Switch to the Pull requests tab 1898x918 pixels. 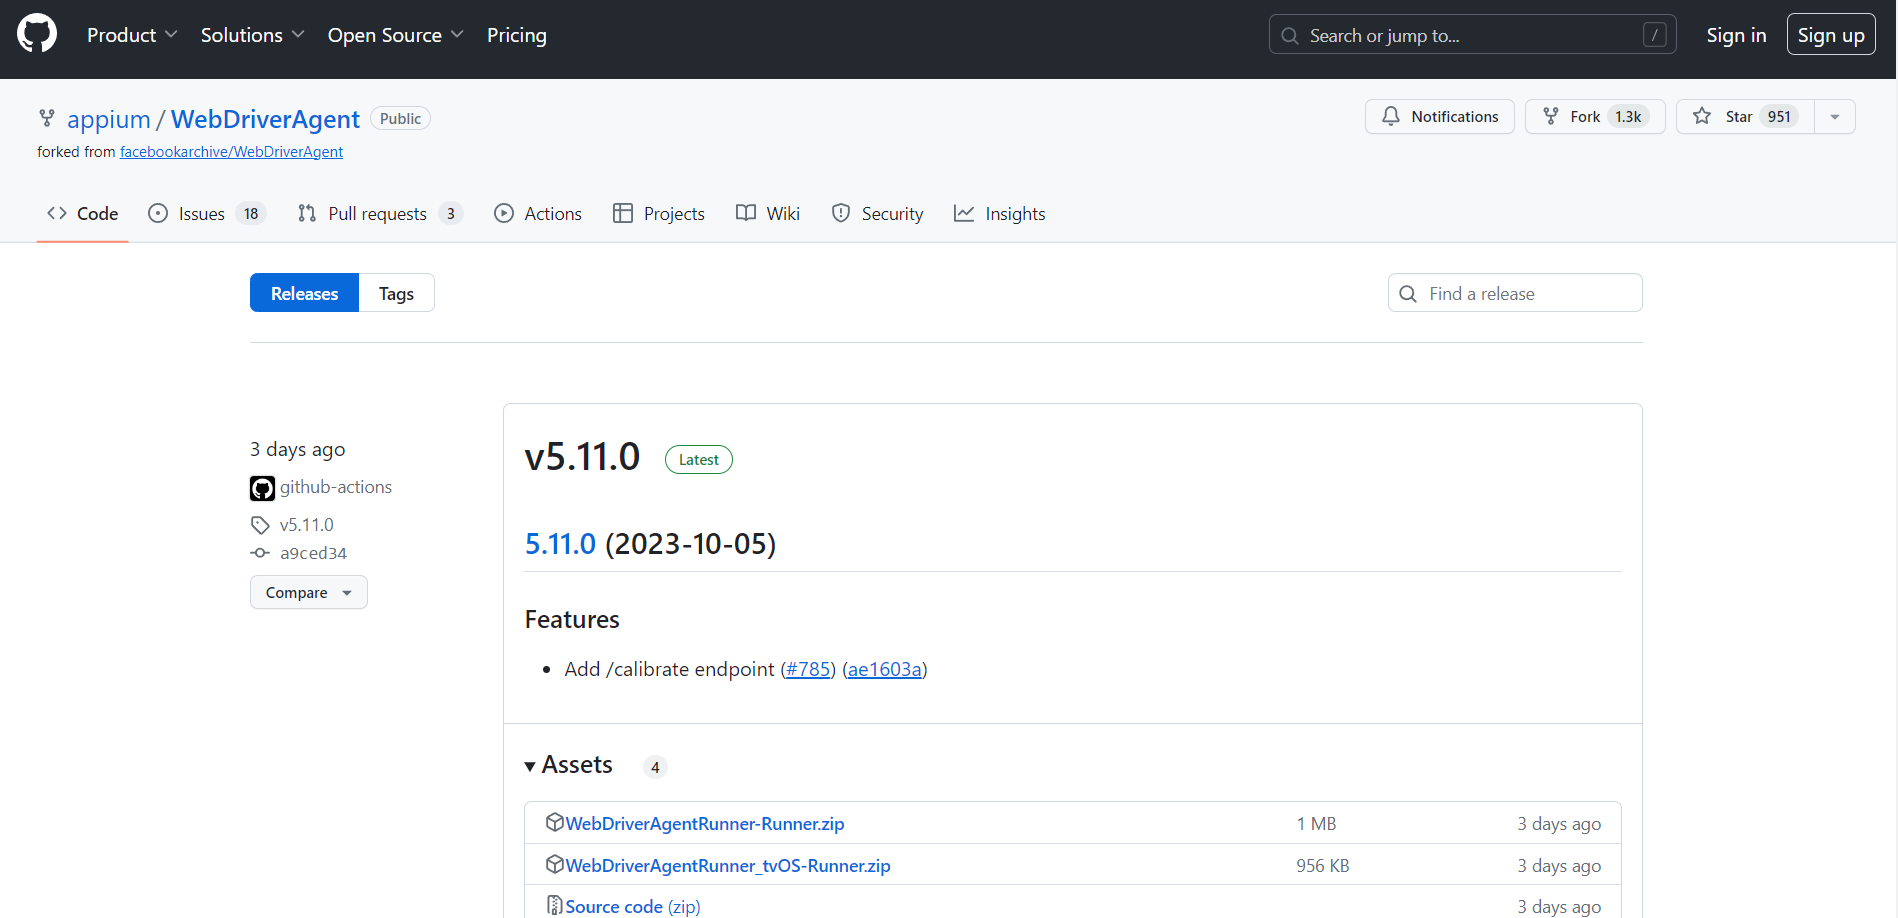point(380,214)
